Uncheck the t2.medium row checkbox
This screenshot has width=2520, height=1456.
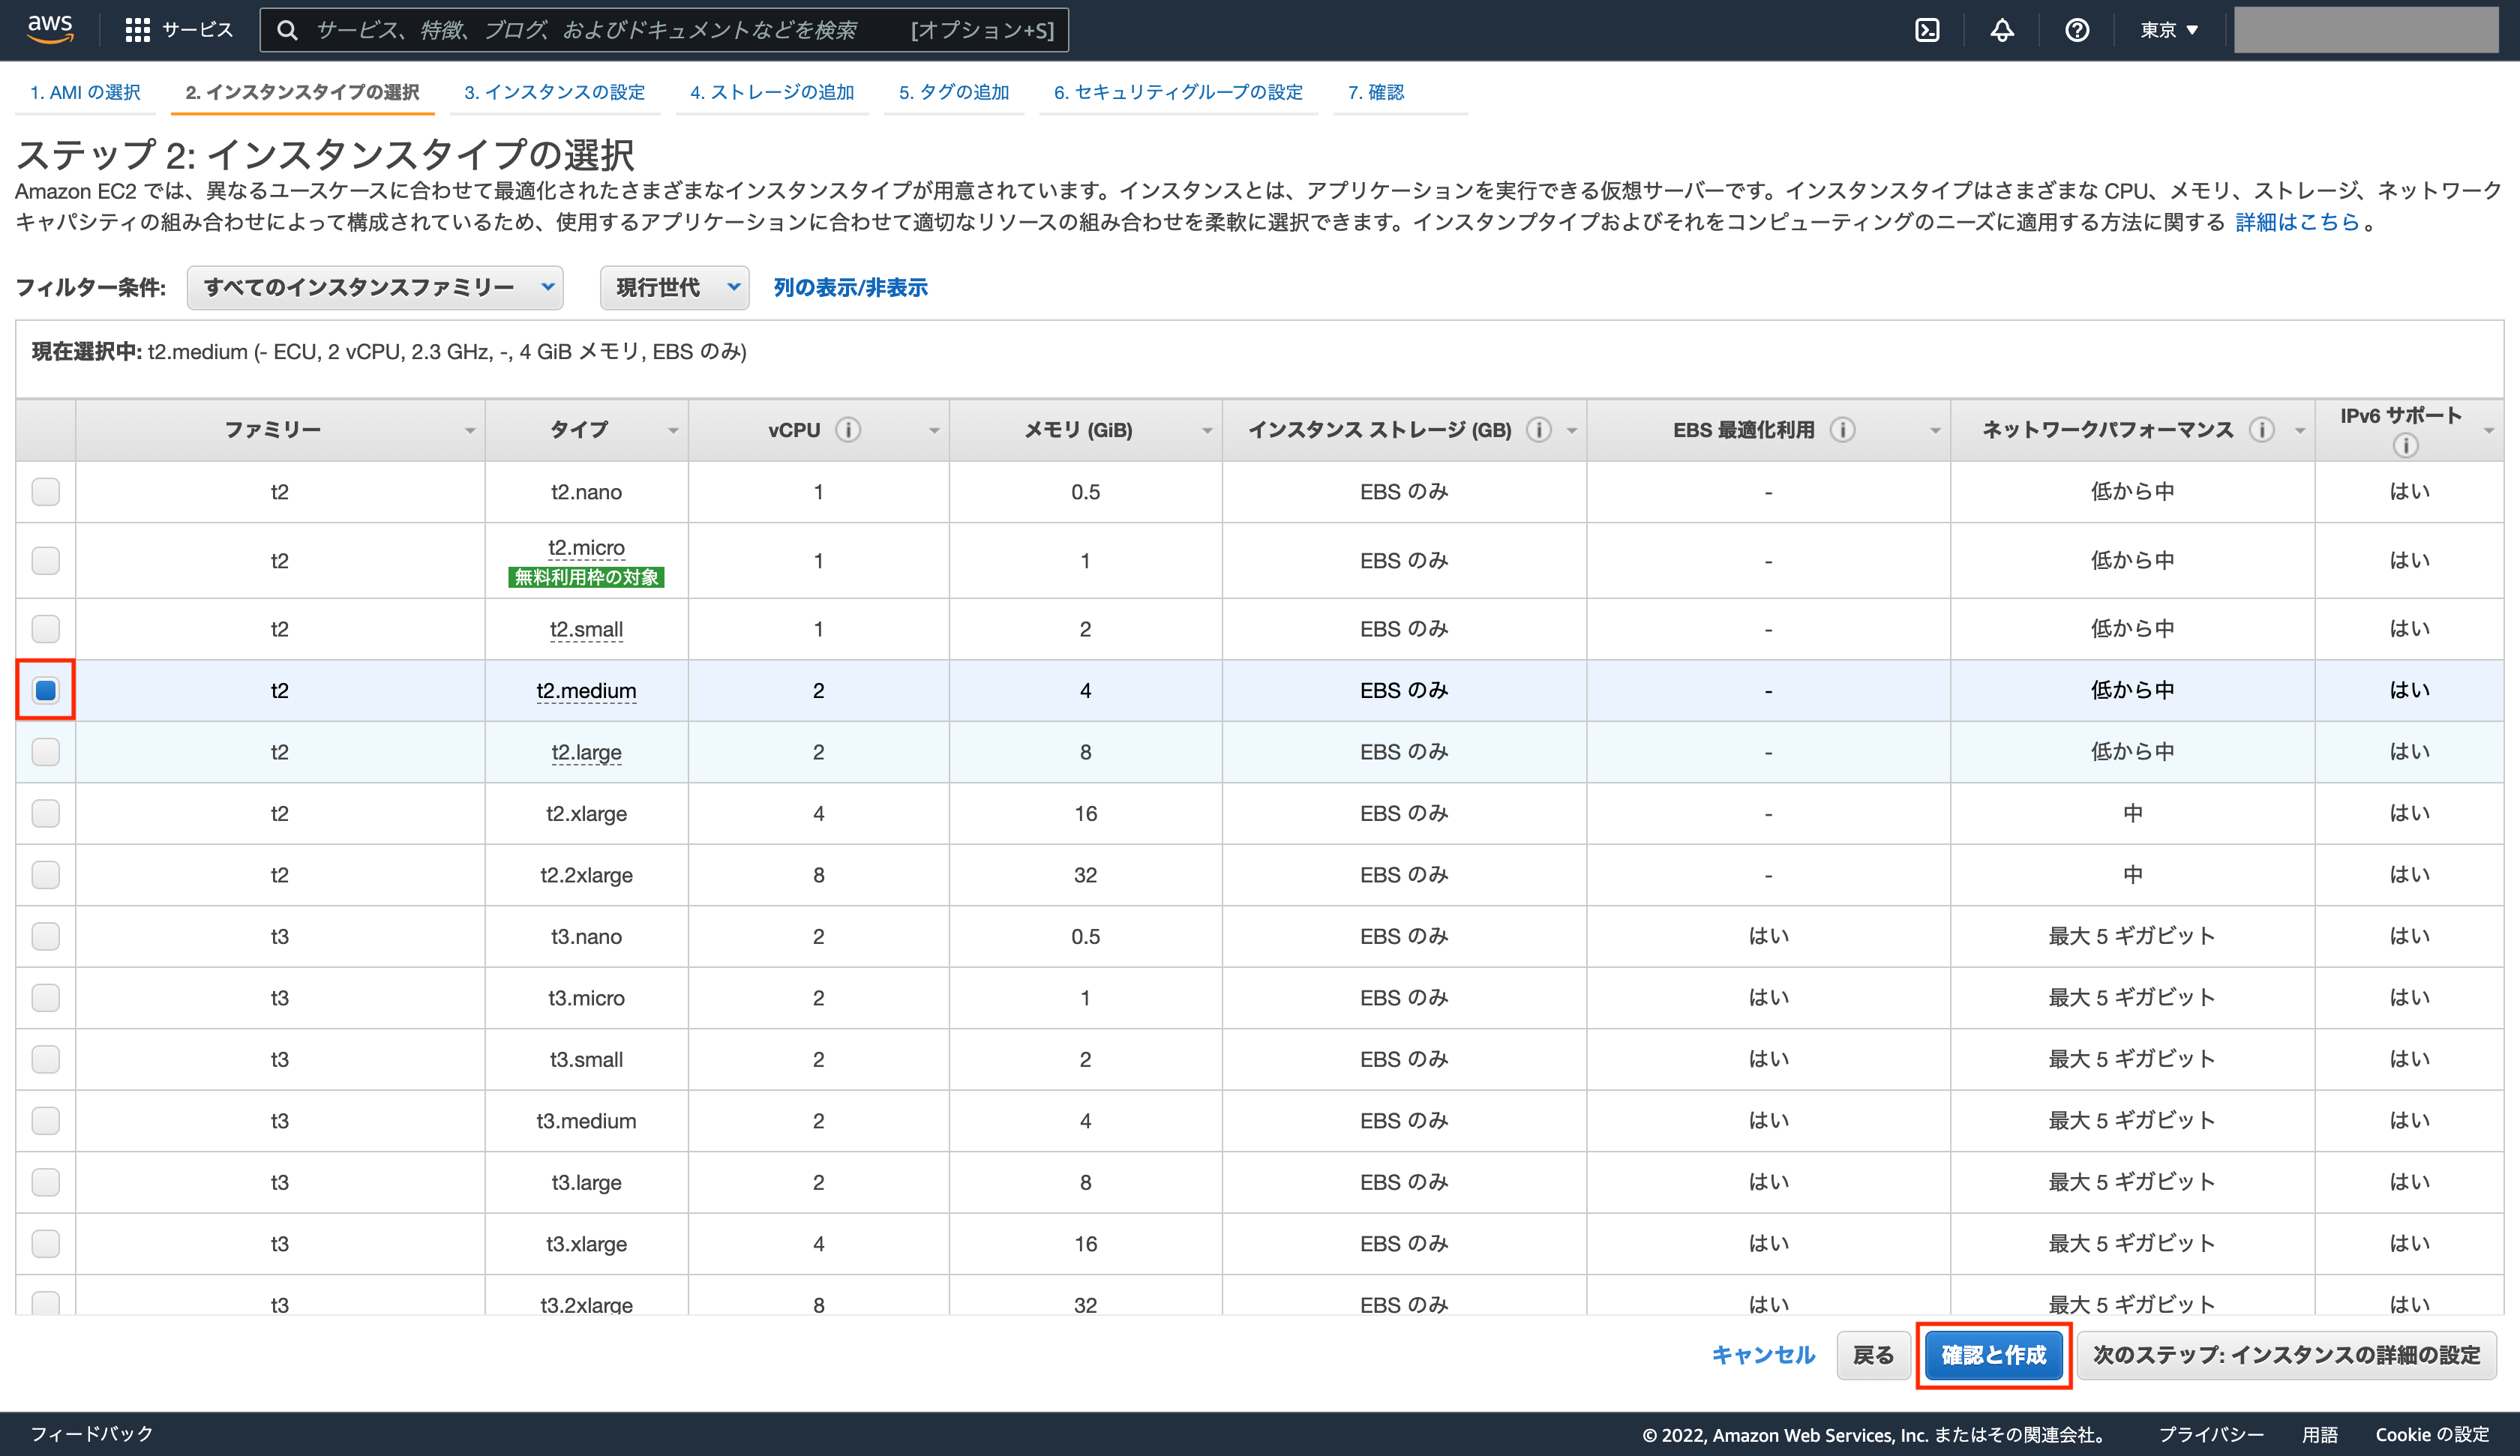point(46,690)
